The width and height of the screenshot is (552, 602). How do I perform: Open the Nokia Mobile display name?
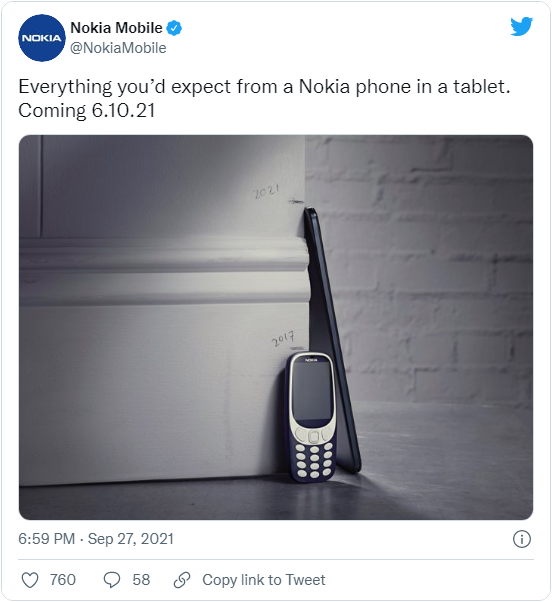click(116, 28)
